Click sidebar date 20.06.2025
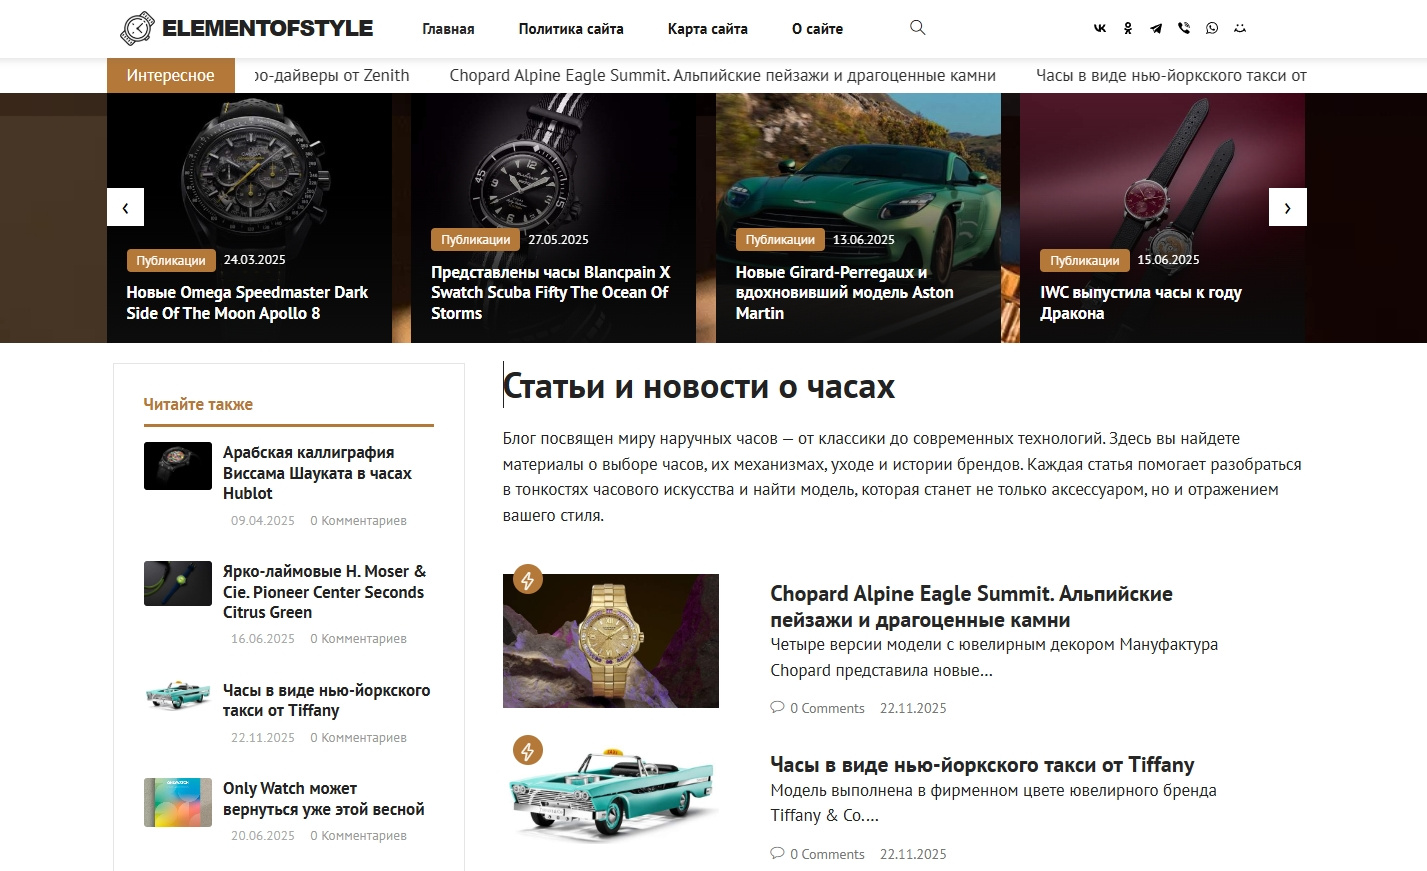Screen dimensions: 1427x871 (263, 836)
